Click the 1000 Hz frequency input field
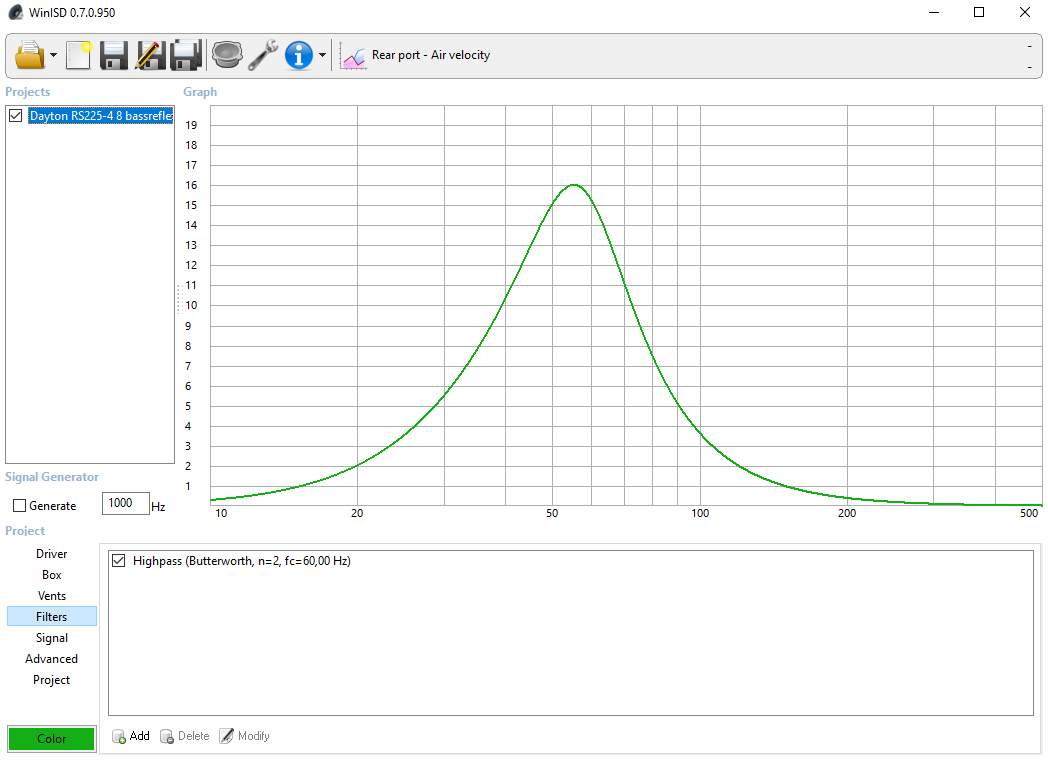This screenshot has width=1048, height=760. pos(125,503)
